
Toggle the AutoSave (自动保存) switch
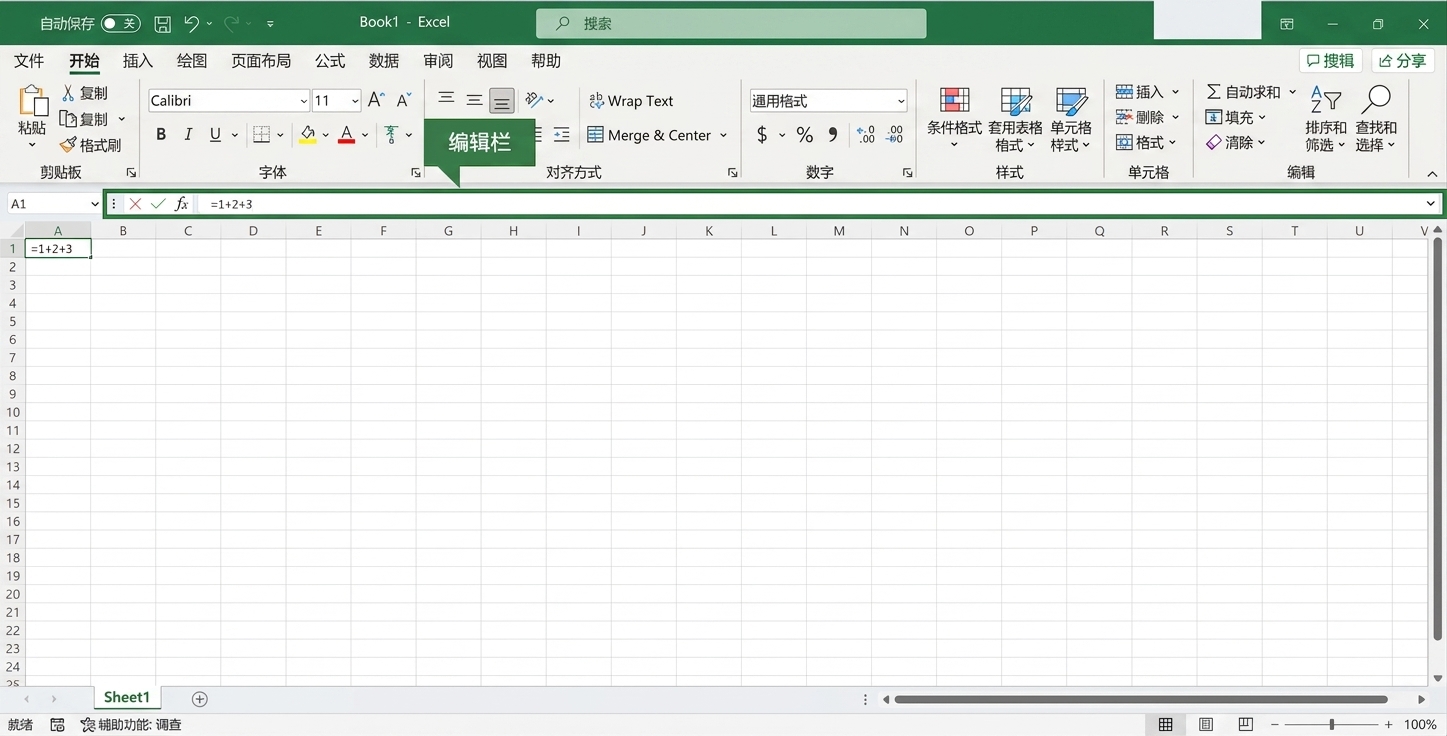pos(120,23)
